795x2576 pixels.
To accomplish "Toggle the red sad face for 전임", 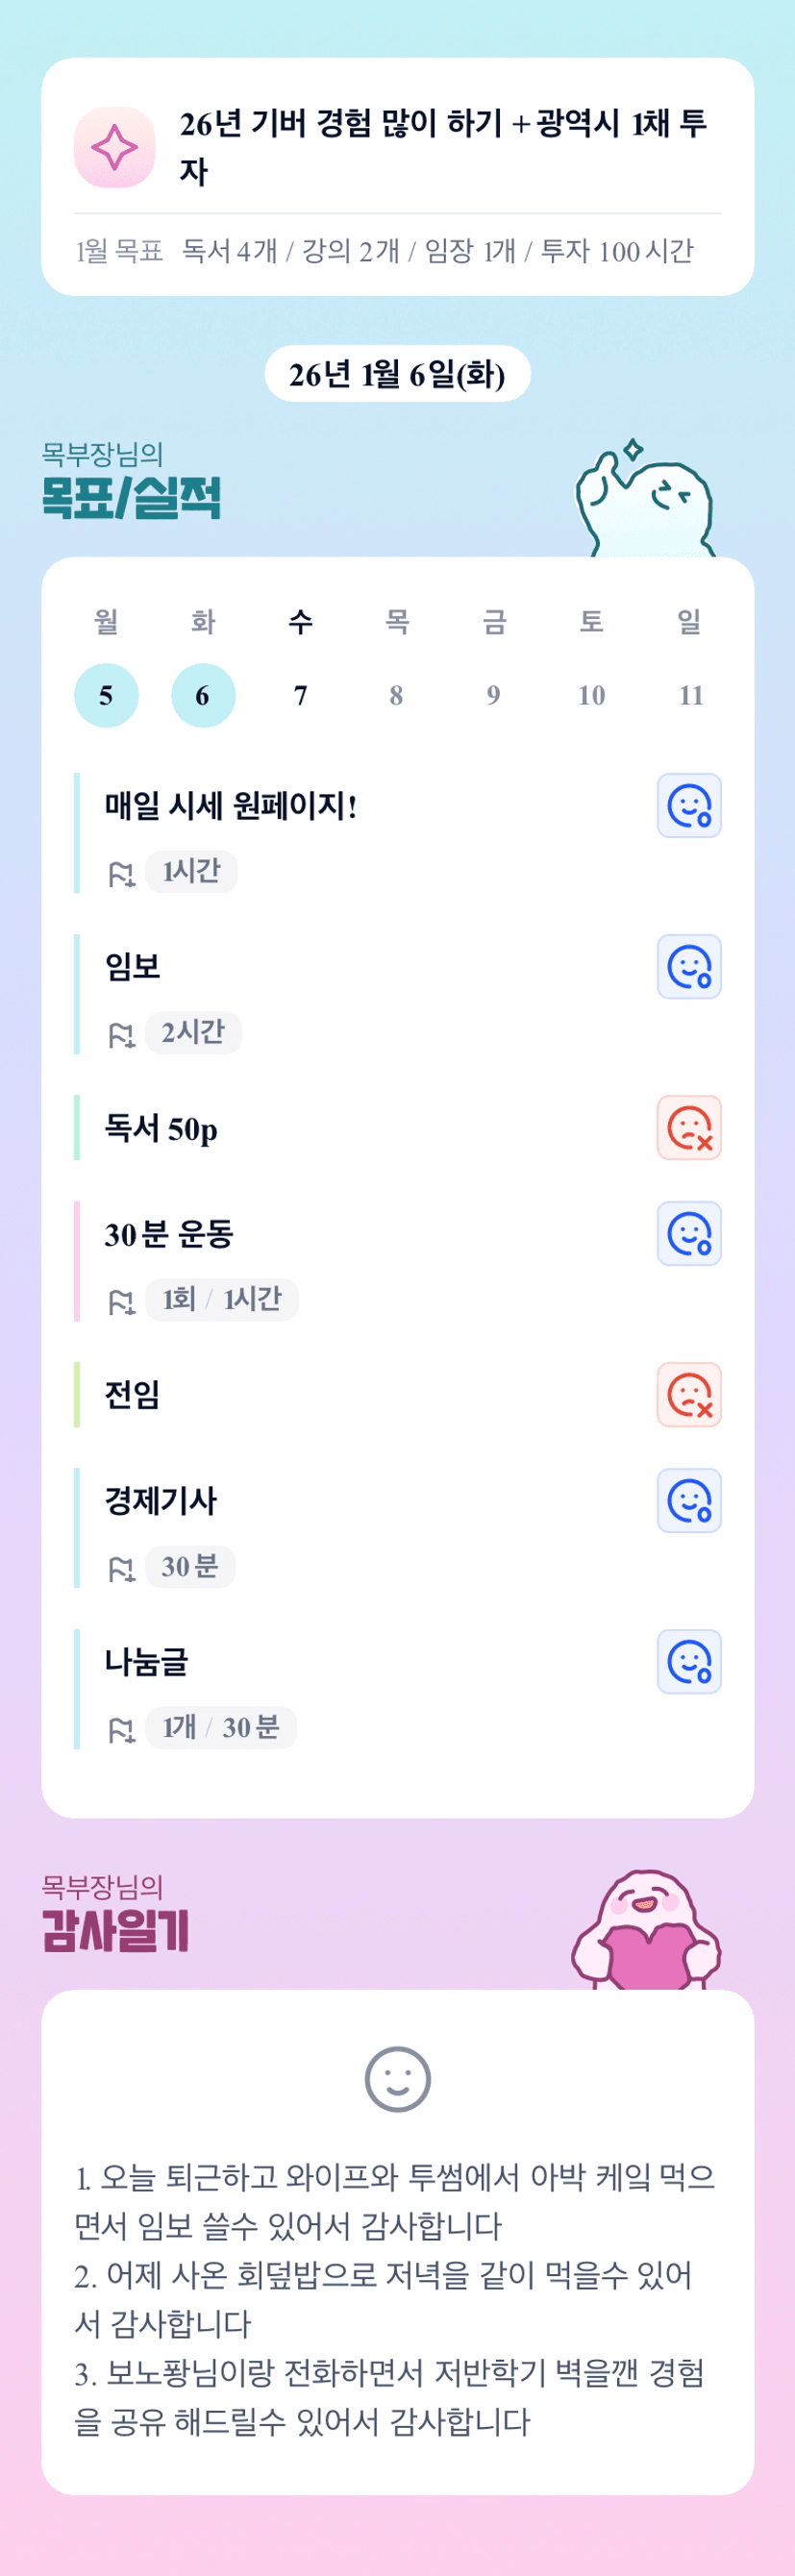I will point(689,1395).
